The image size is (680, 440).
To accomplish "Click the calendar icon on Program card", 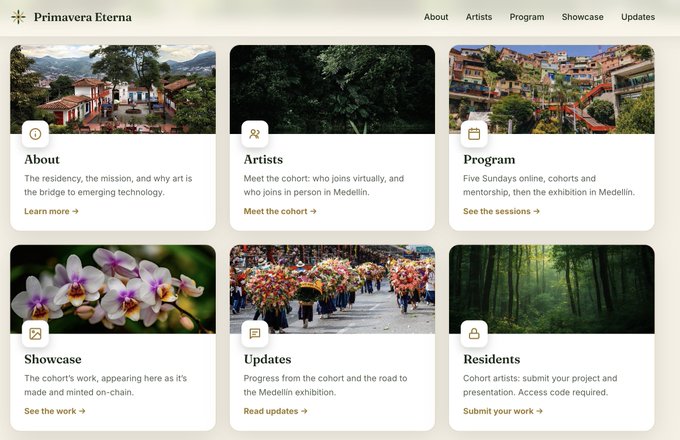I will [474, 134].
